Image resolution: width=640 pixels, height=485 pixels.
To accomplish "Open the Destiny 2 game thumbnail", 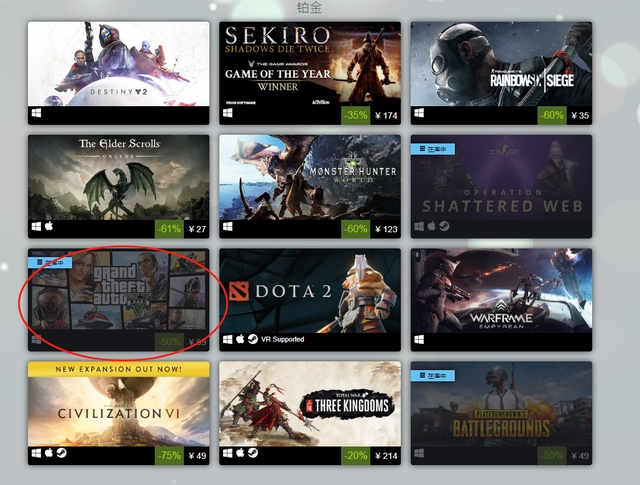I will point(118,64).
